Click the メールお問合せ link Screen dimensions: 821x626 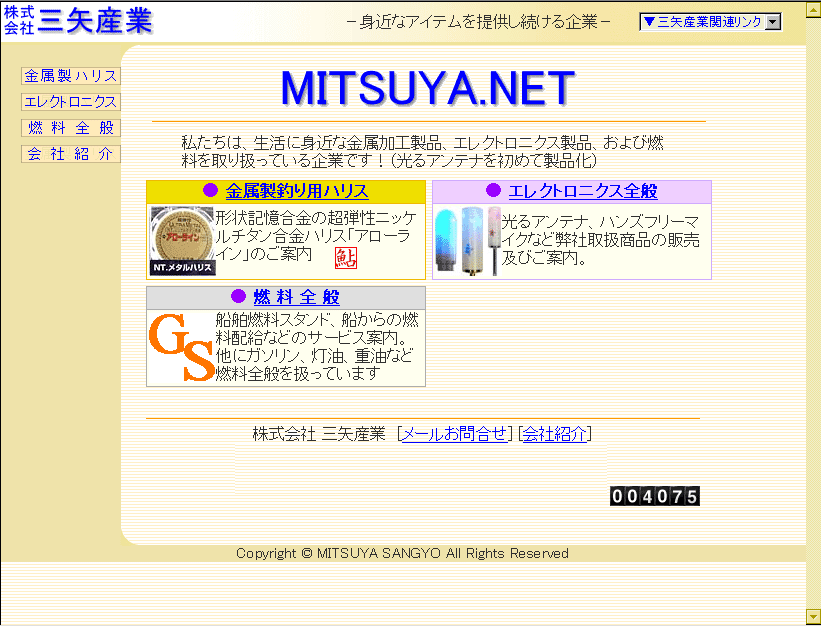[454, 434]
